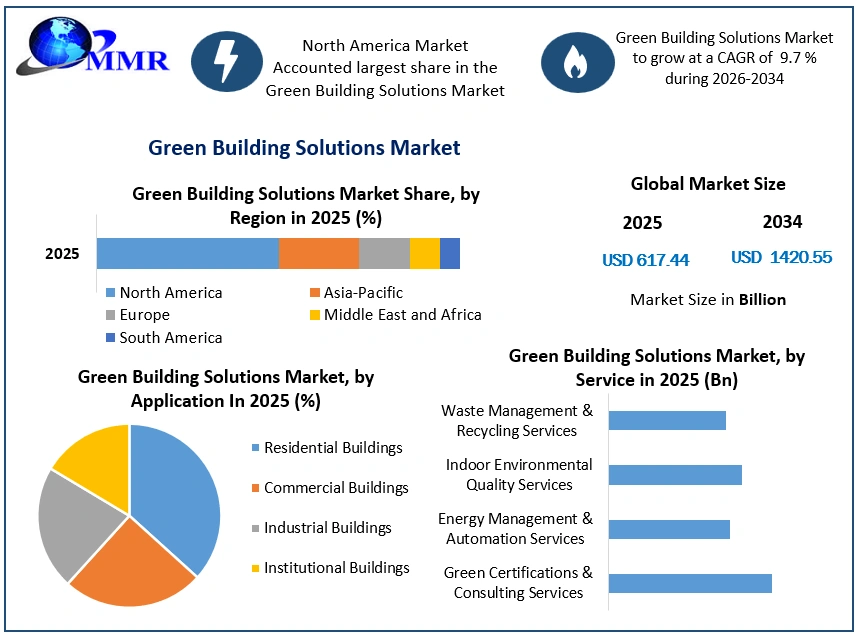Click the 'Commercial Buildings' legend label
This screenshot has height=635, width=858.
pyautogui.click(x=337, y=488)
